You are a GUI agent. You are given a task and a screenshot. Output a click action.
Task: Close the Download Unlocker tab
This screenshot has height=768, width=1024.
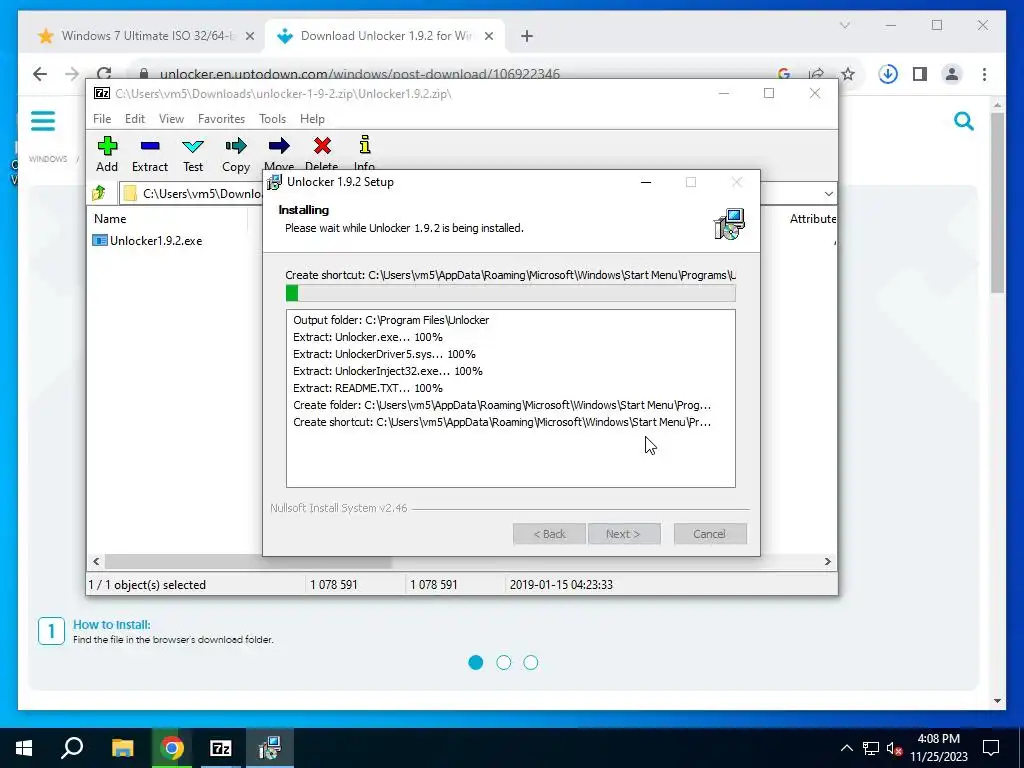coord(488,37)
